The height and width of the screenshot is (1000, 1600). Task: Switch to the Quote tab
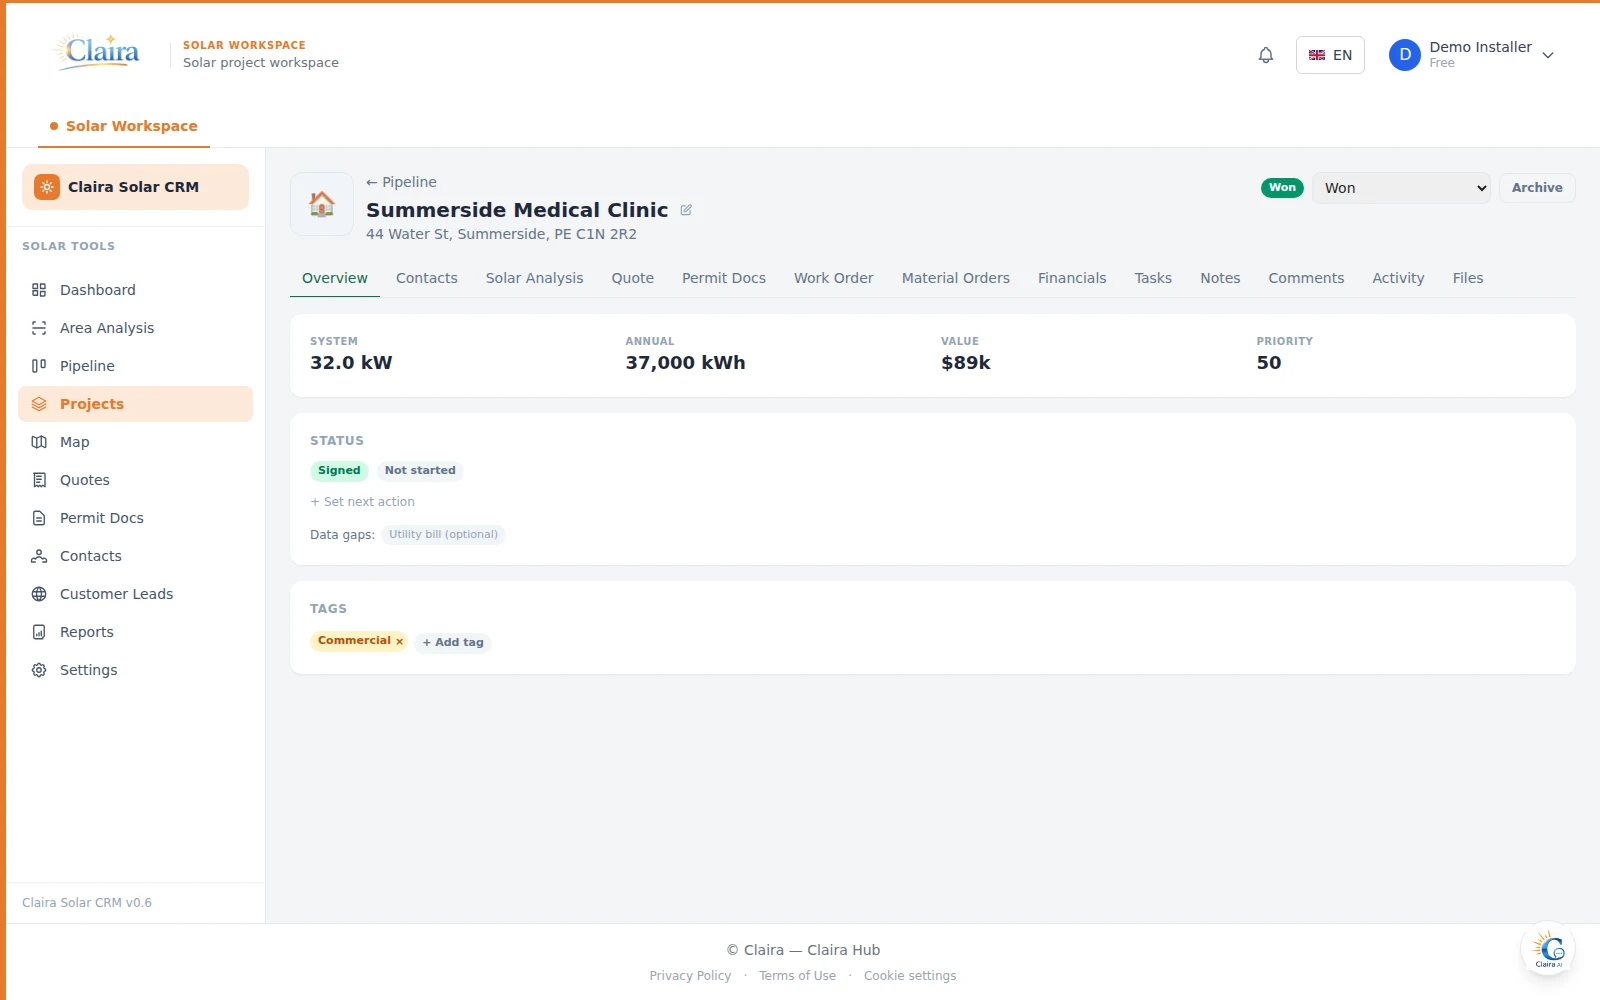click(633, 278)
